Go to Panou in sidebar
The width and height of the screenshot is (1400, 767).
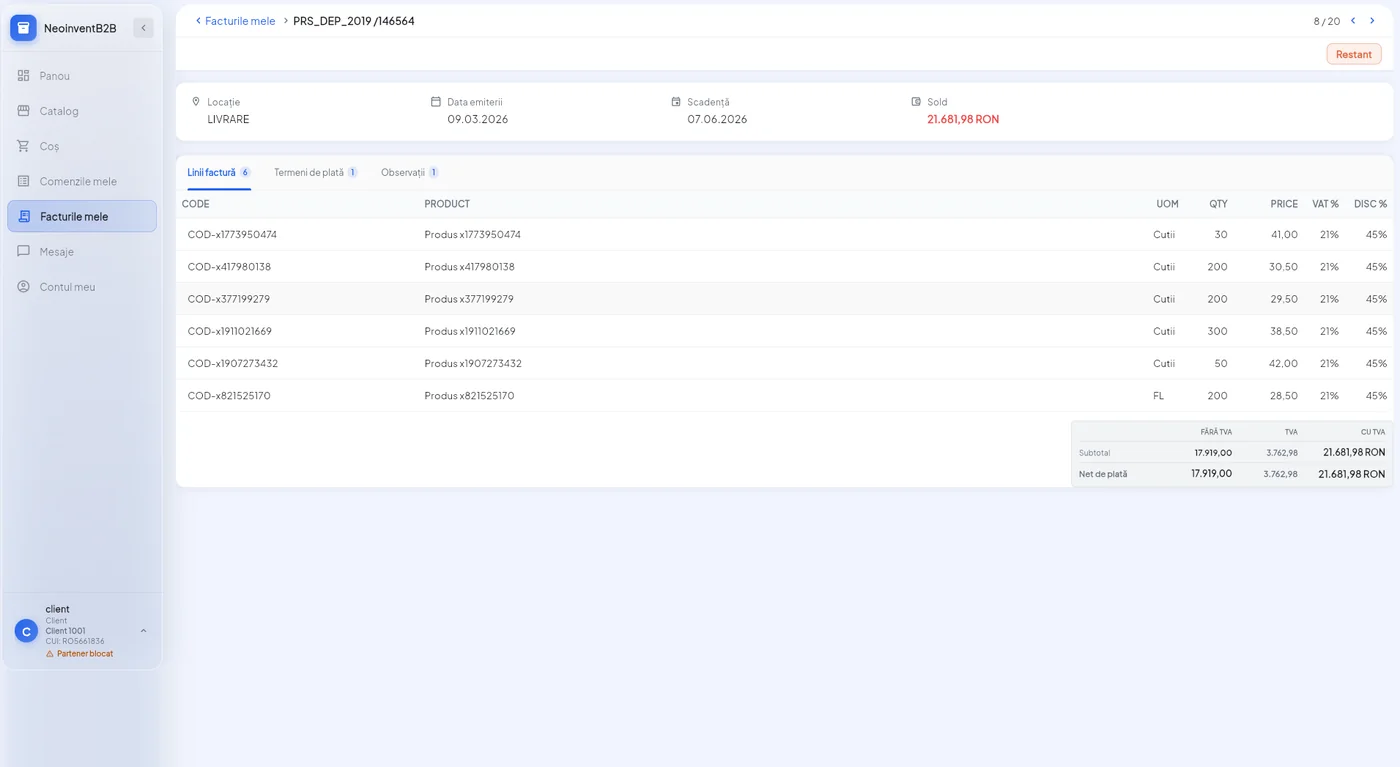pos(82,76)
